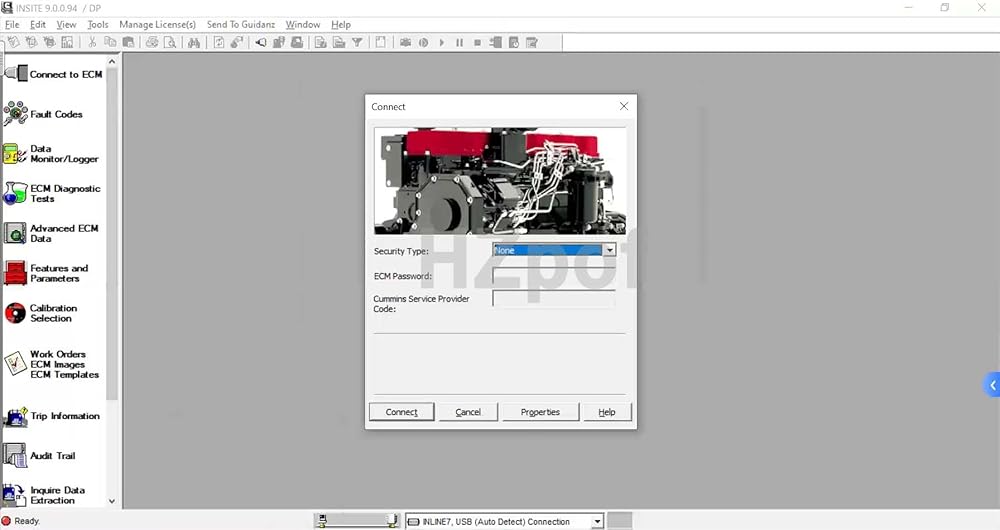Expand the Security Type dropdown
This screenshot has width=1000, height=530.
point(610,250)
